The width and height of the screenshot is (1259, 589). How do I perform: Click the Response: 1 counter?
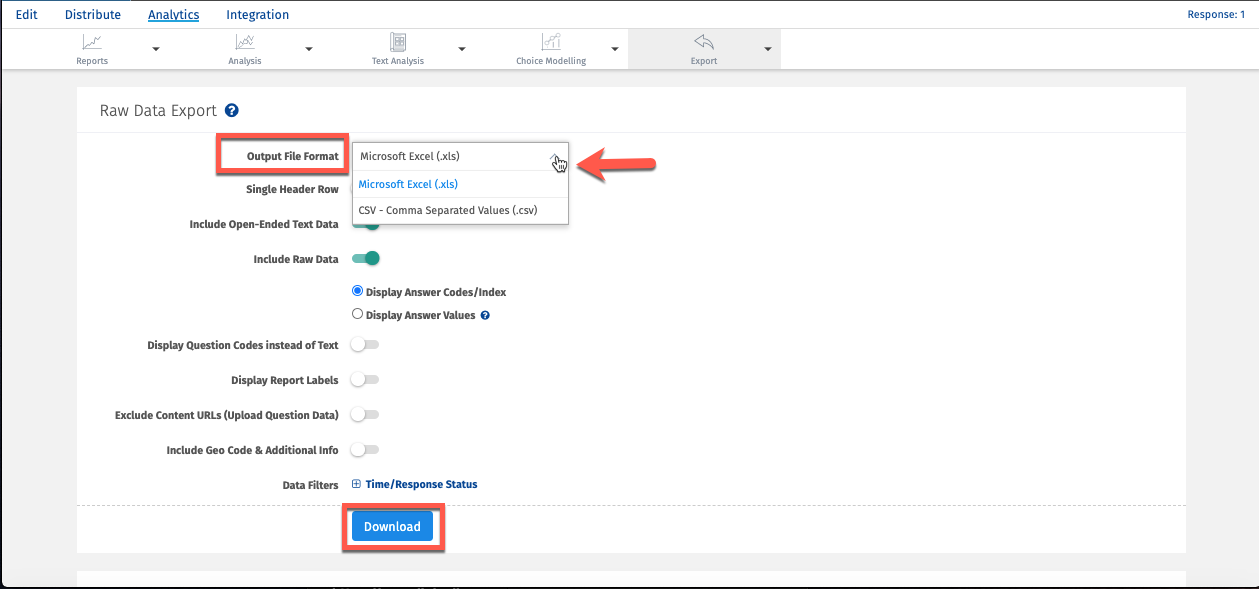point(1215,15)
